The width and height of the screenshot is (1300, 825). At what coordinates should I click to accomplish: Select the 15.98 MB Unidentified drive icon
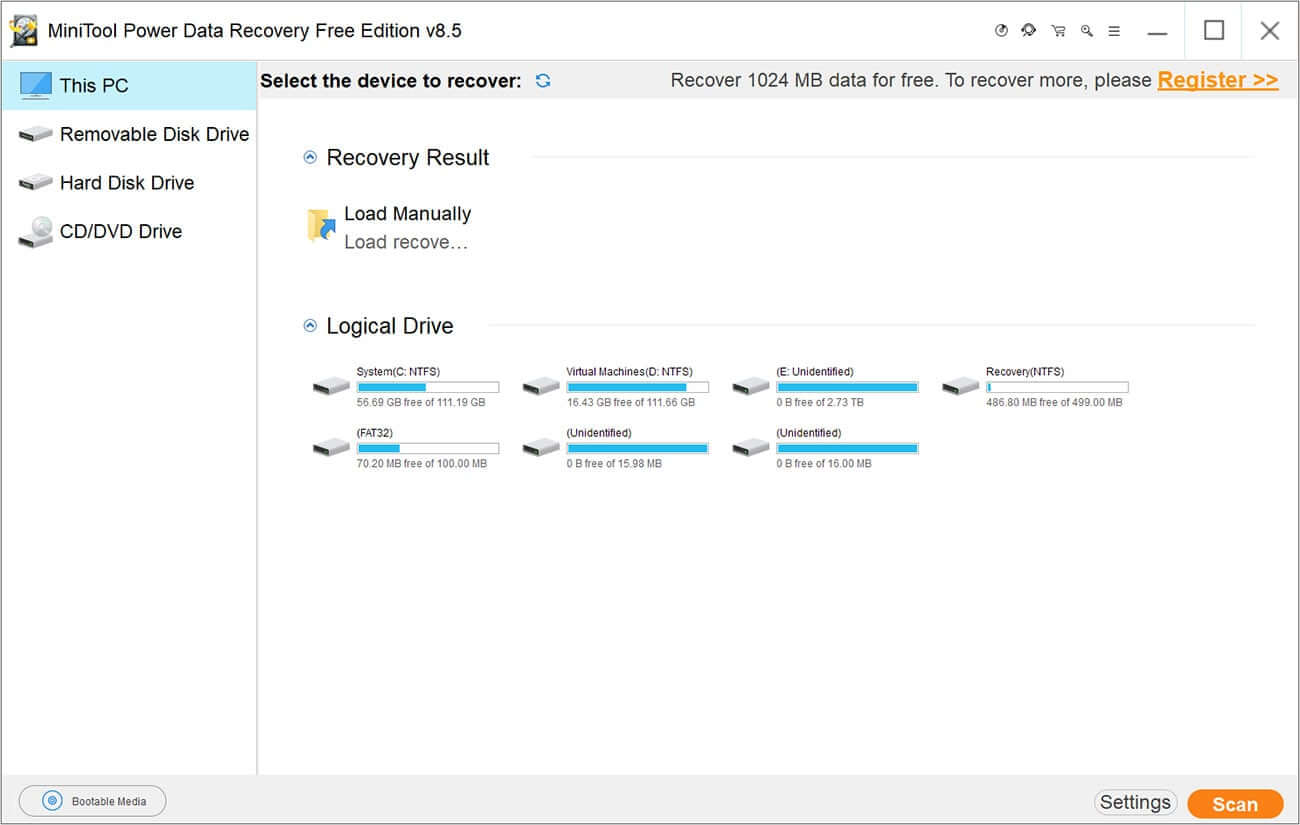click(x=541, y=447)
